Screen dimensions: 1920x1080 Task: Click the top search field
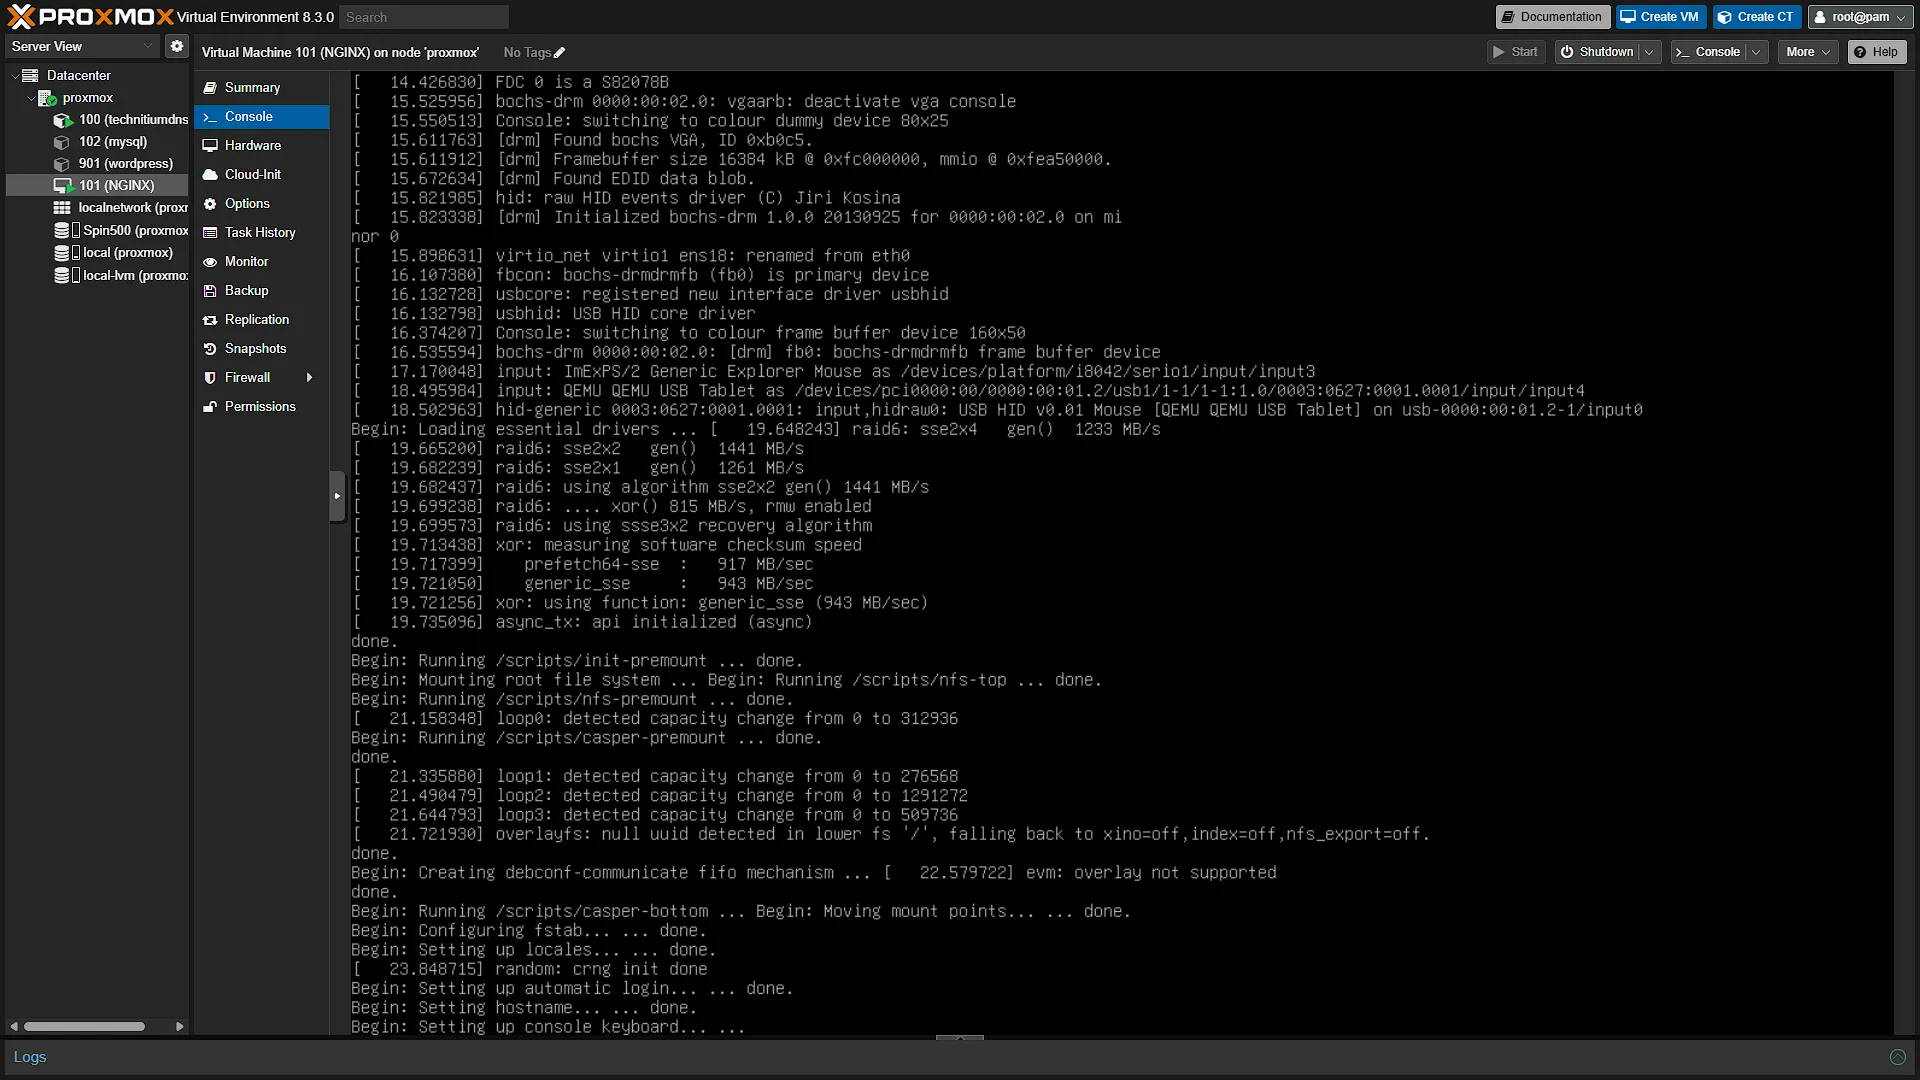[424, 17]
